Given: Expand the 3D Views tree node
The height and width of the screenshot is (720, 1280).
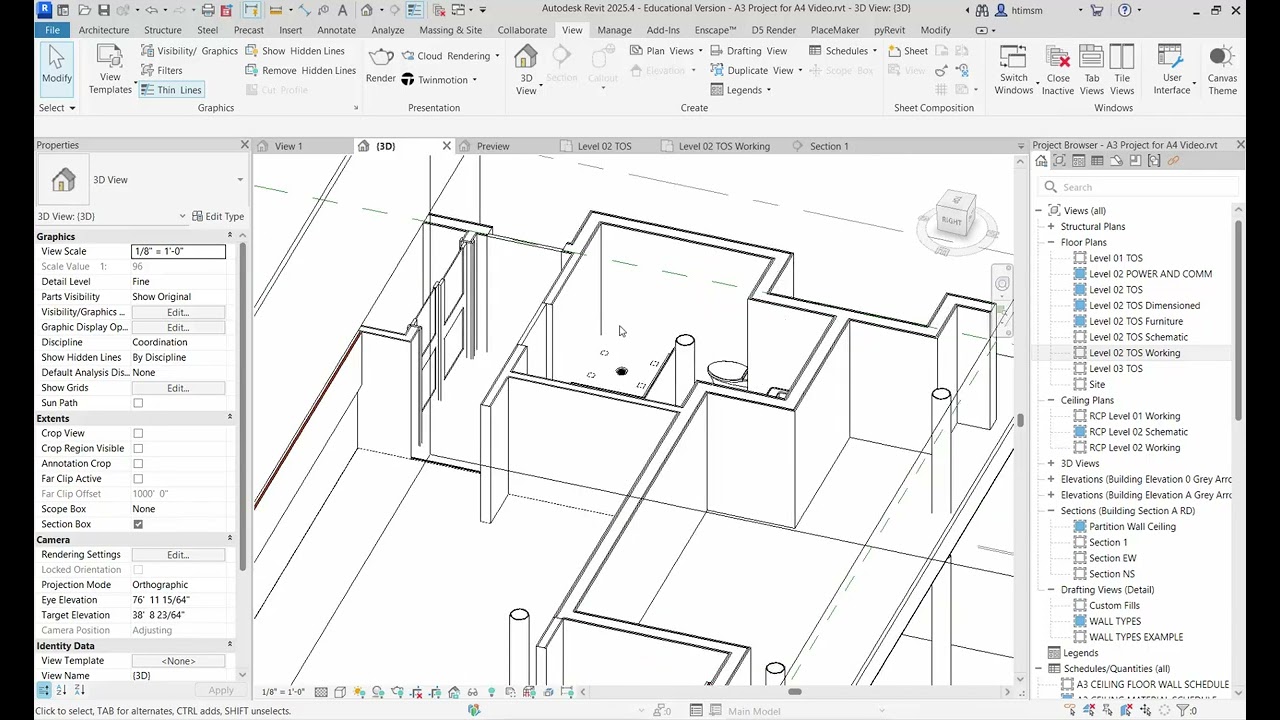Looking at the screenshot, I should 1051,464.
